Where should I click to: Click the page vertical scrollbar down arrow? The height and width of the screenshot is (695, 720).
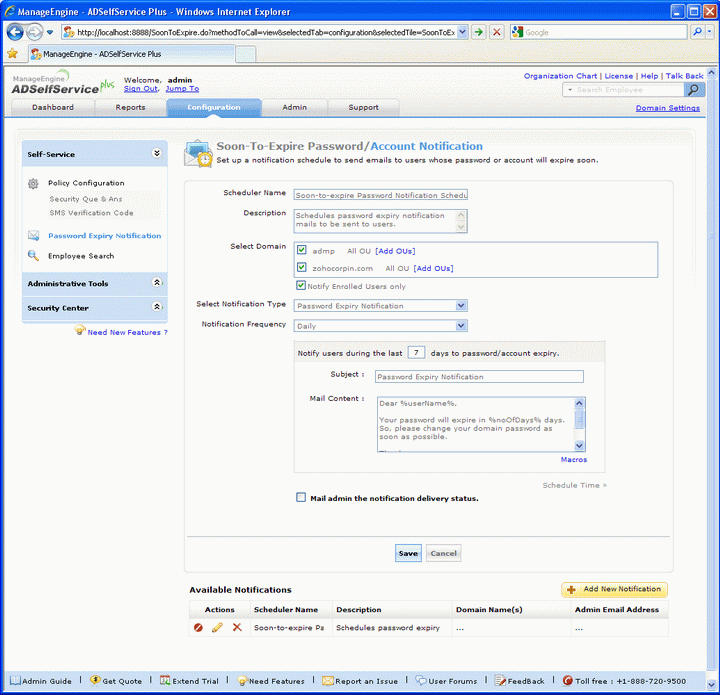[711, 684]
